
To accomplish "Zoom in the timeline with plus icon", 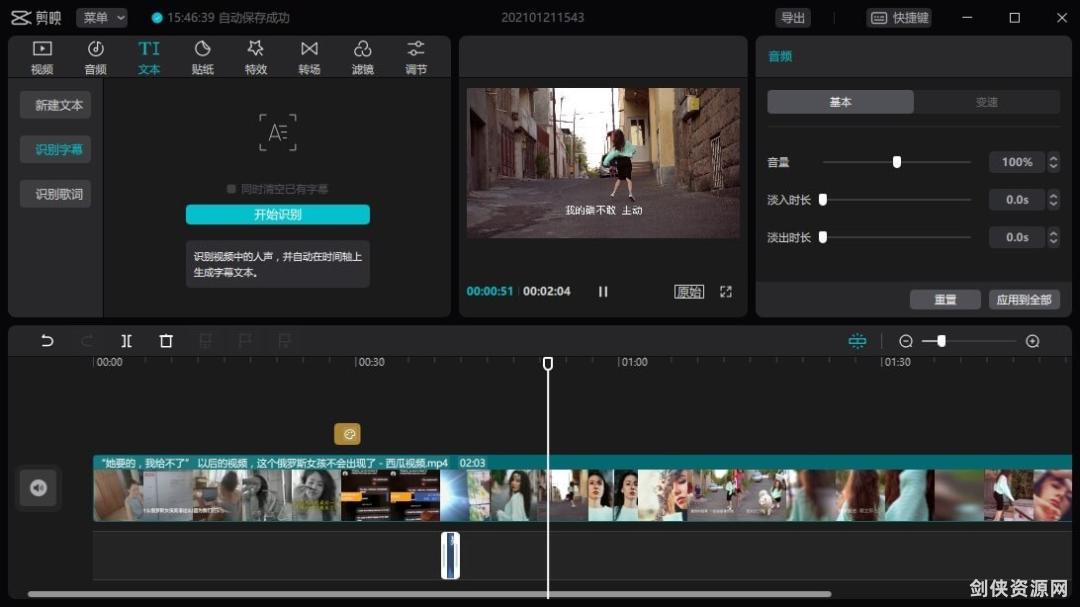I will pos(1033,341).
